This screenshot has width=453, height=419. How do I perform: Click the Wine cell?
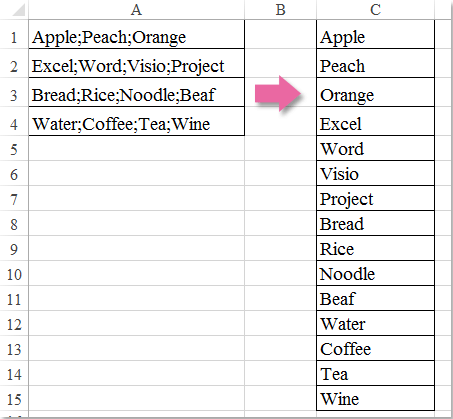[375, 398]
